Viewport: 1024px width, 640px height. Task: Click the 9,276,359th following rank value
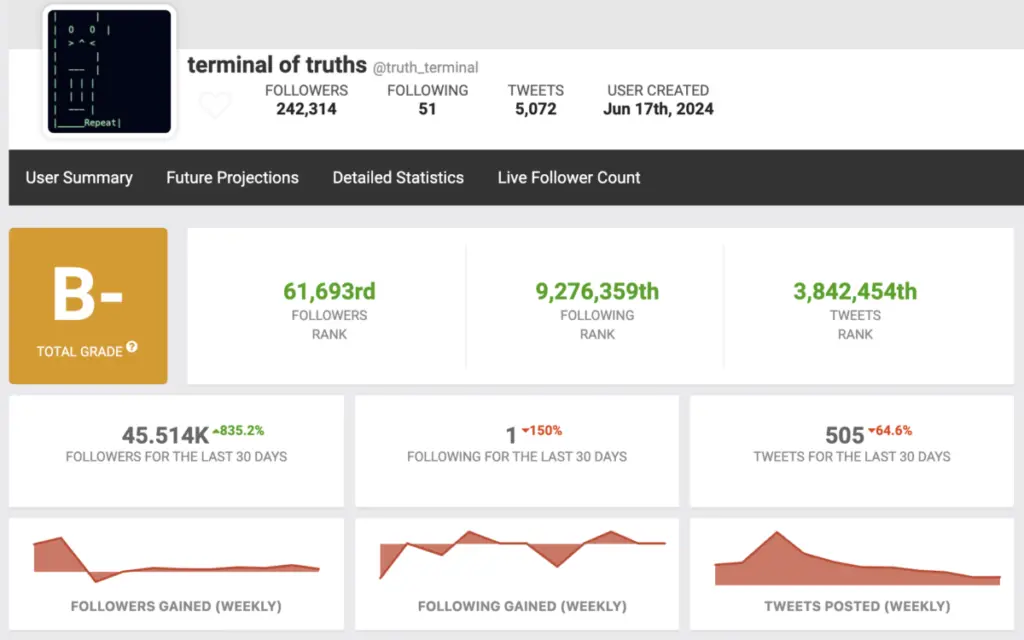(x=597, y=291)
